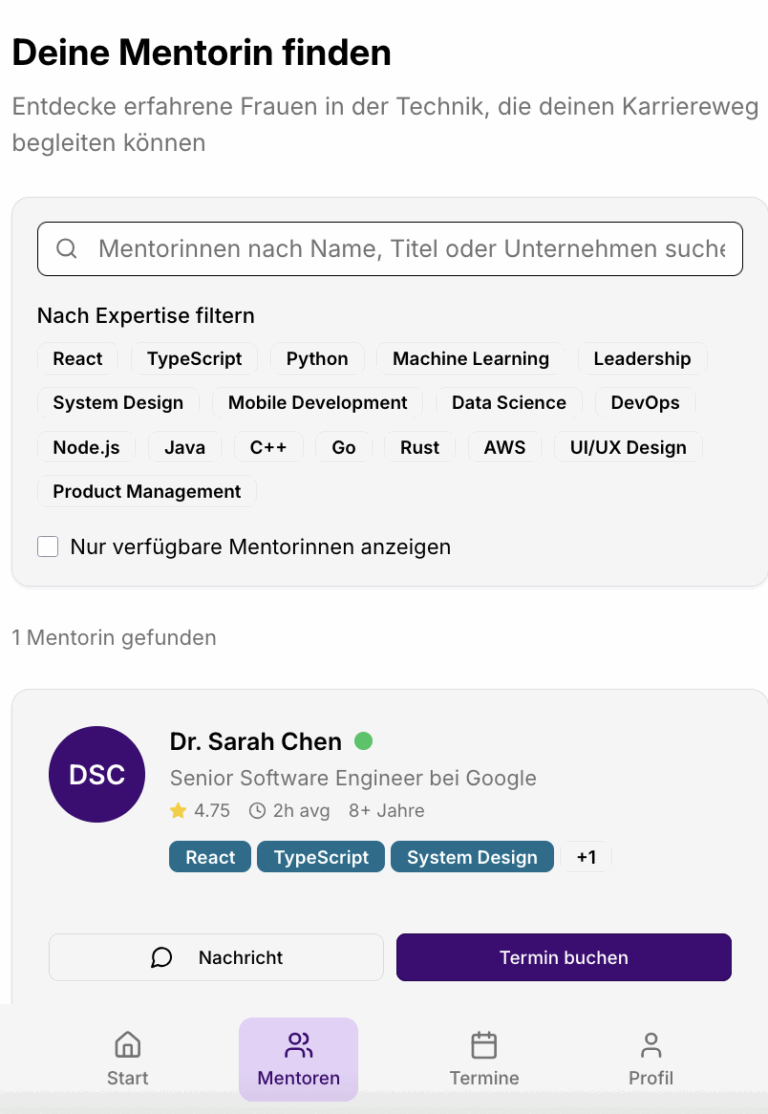Click Sarah Chen's green online status dot
Screen dimensions: 768x1114
point(364,741)
